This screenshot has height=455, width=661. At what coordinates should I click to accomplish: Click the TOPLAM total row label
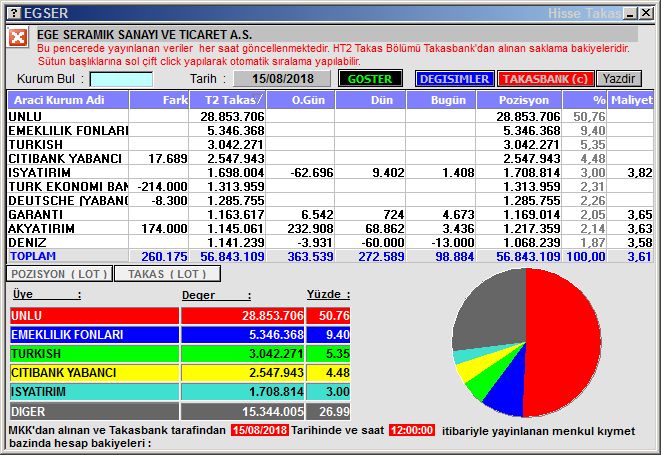click(33, 256)
